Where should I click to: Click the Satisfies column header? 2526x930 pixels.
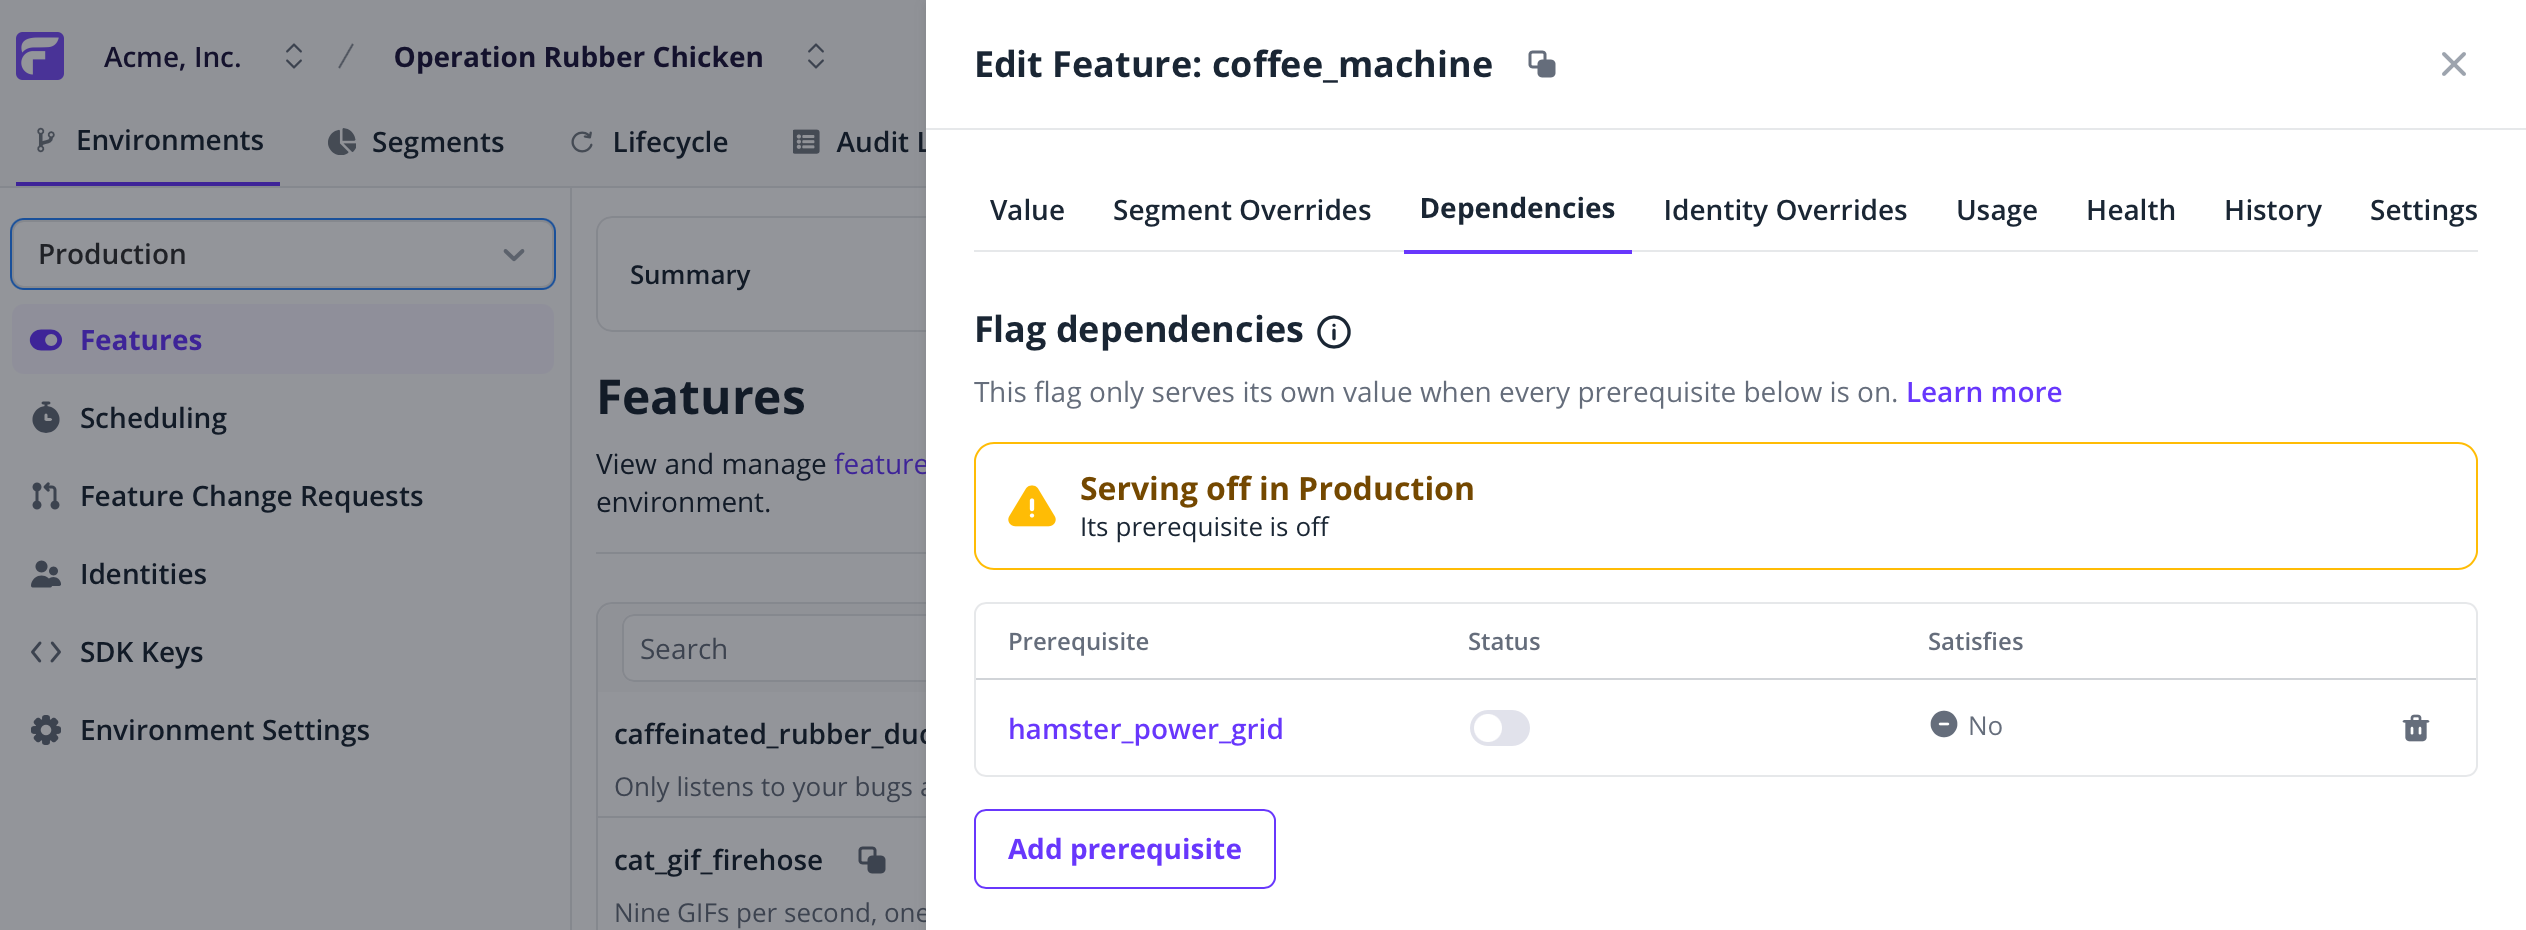click(1975, 641)
